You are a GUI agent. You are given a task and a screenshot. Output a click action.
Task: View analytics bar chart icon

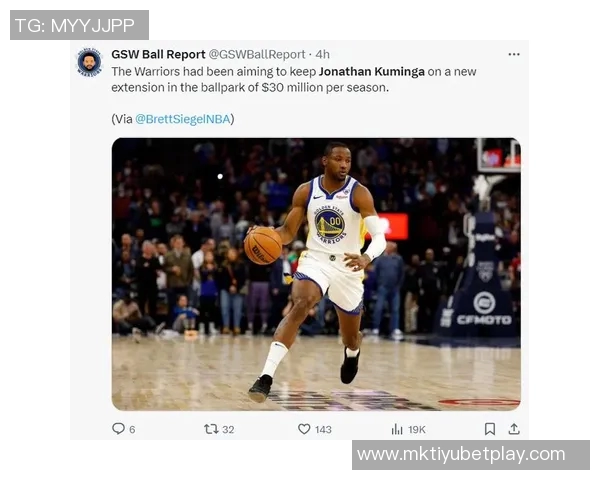(x=397, y=429)
